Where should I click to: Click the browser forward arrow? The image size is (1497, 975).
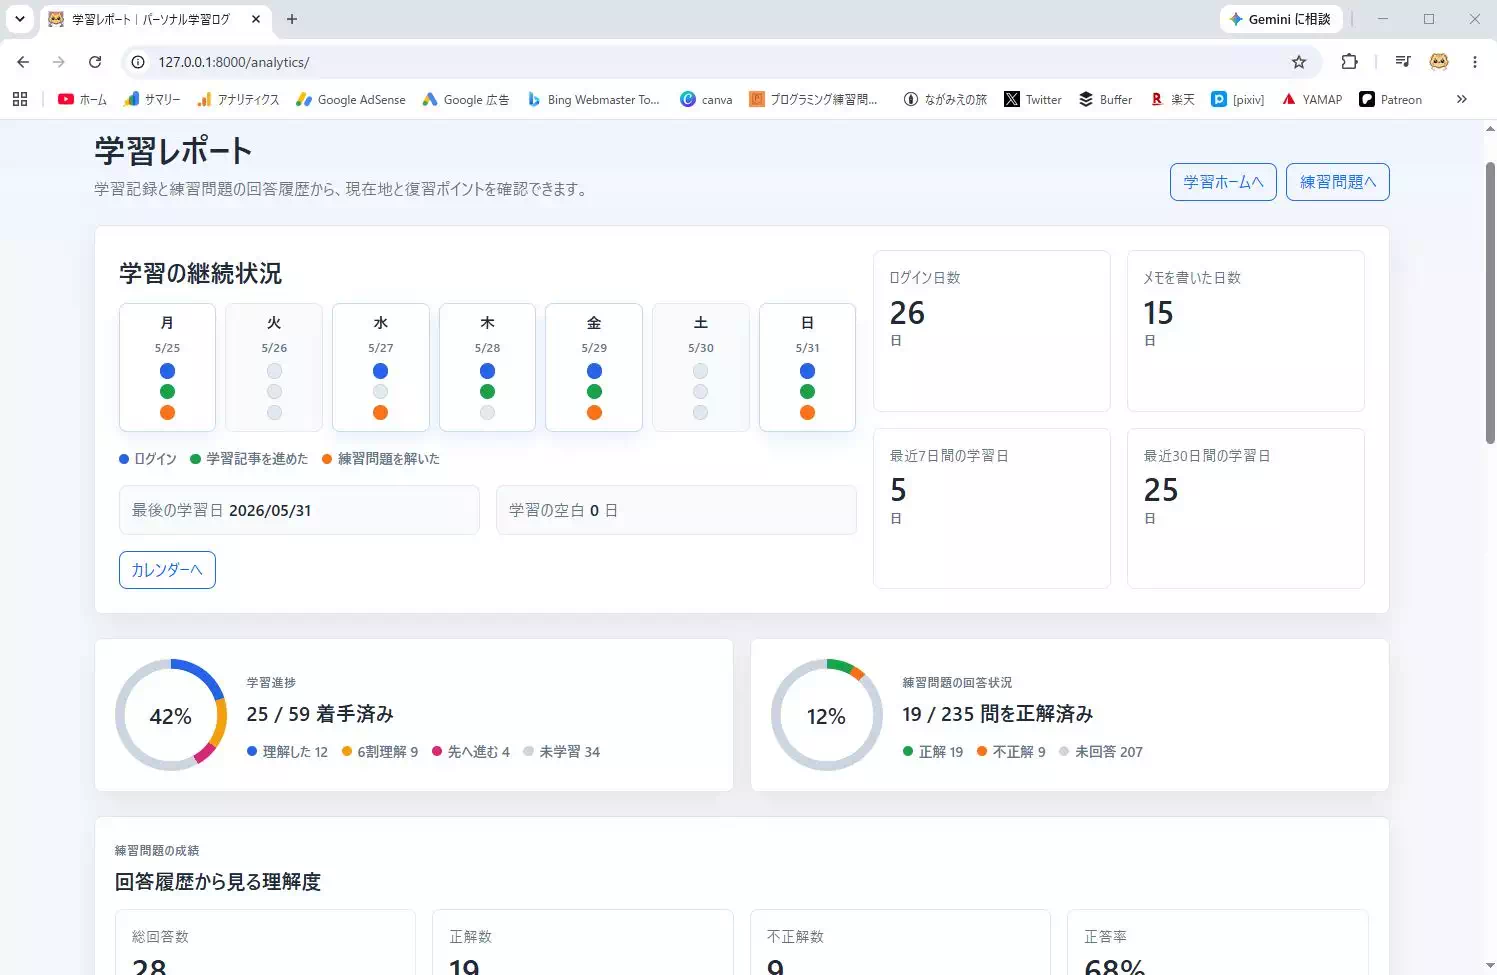pos(59,62)
